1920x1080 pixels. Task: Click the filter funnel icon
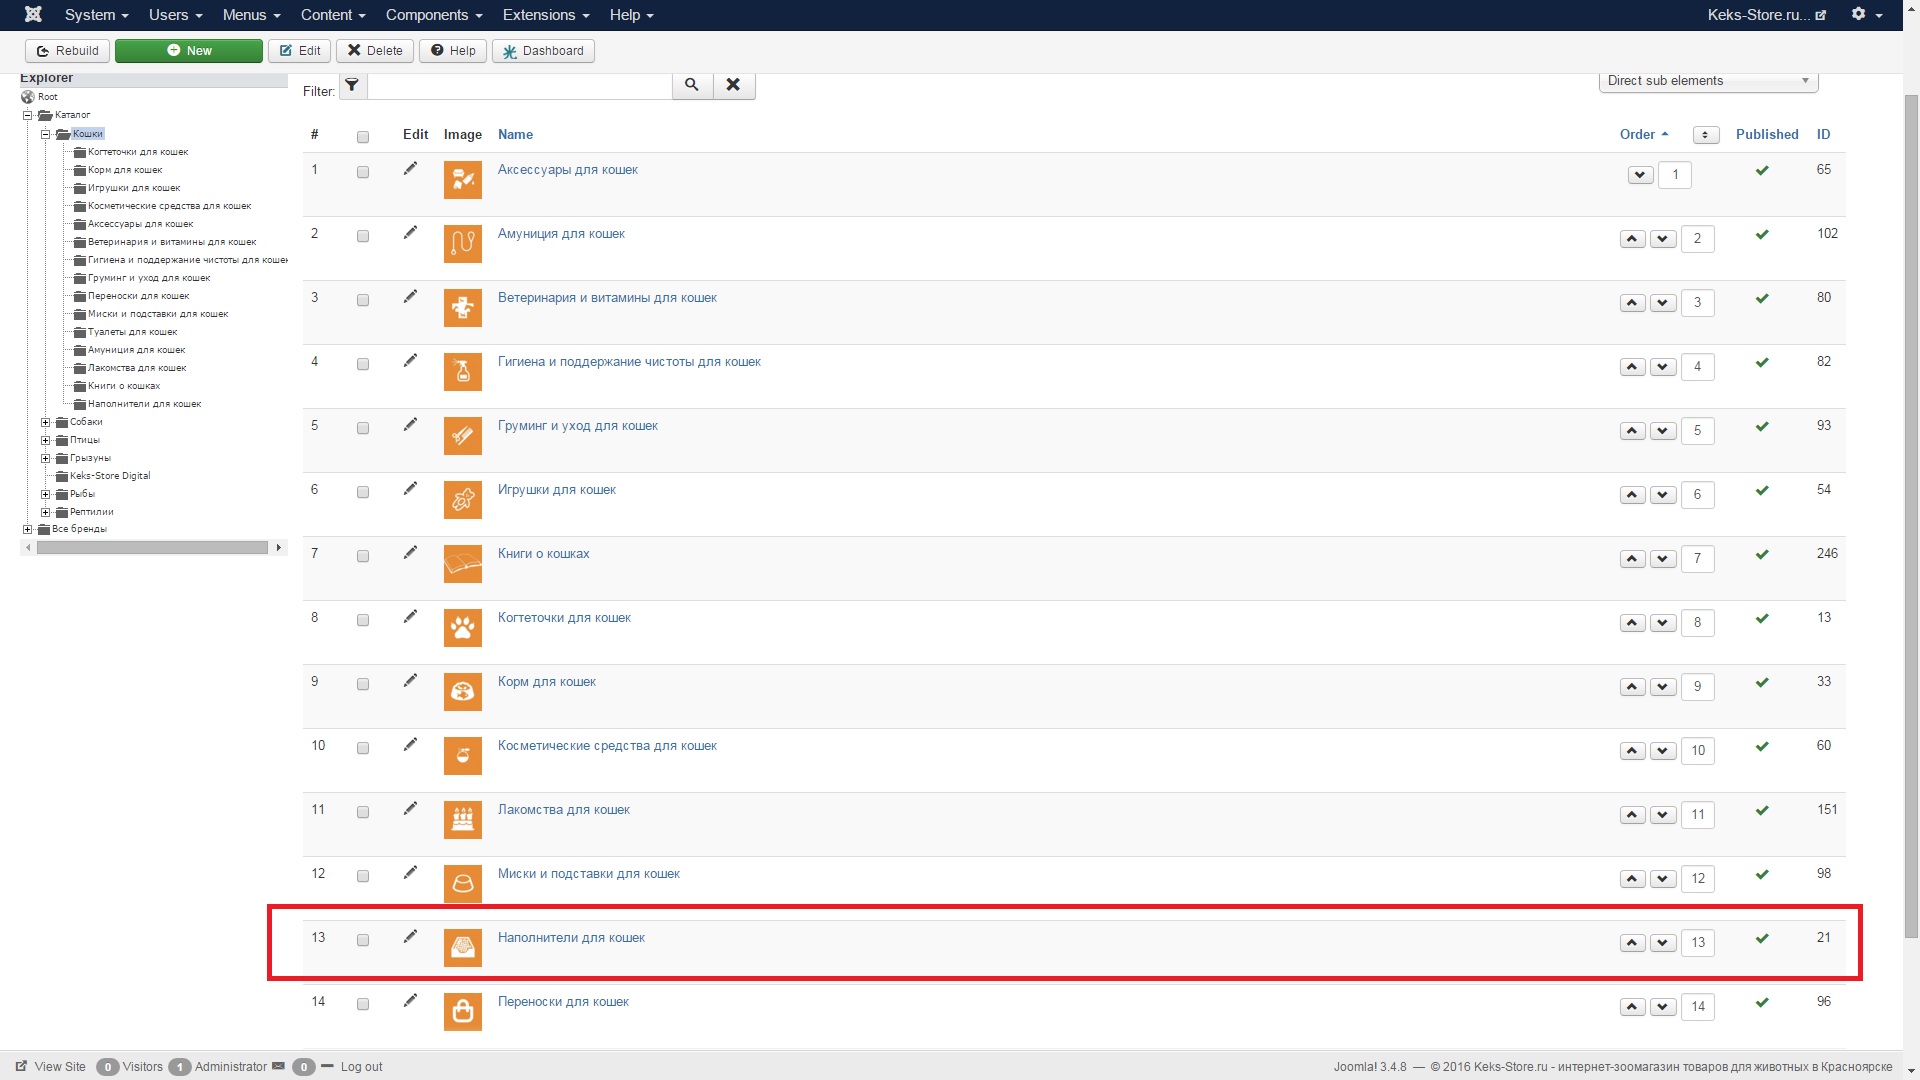click(352, 85)
